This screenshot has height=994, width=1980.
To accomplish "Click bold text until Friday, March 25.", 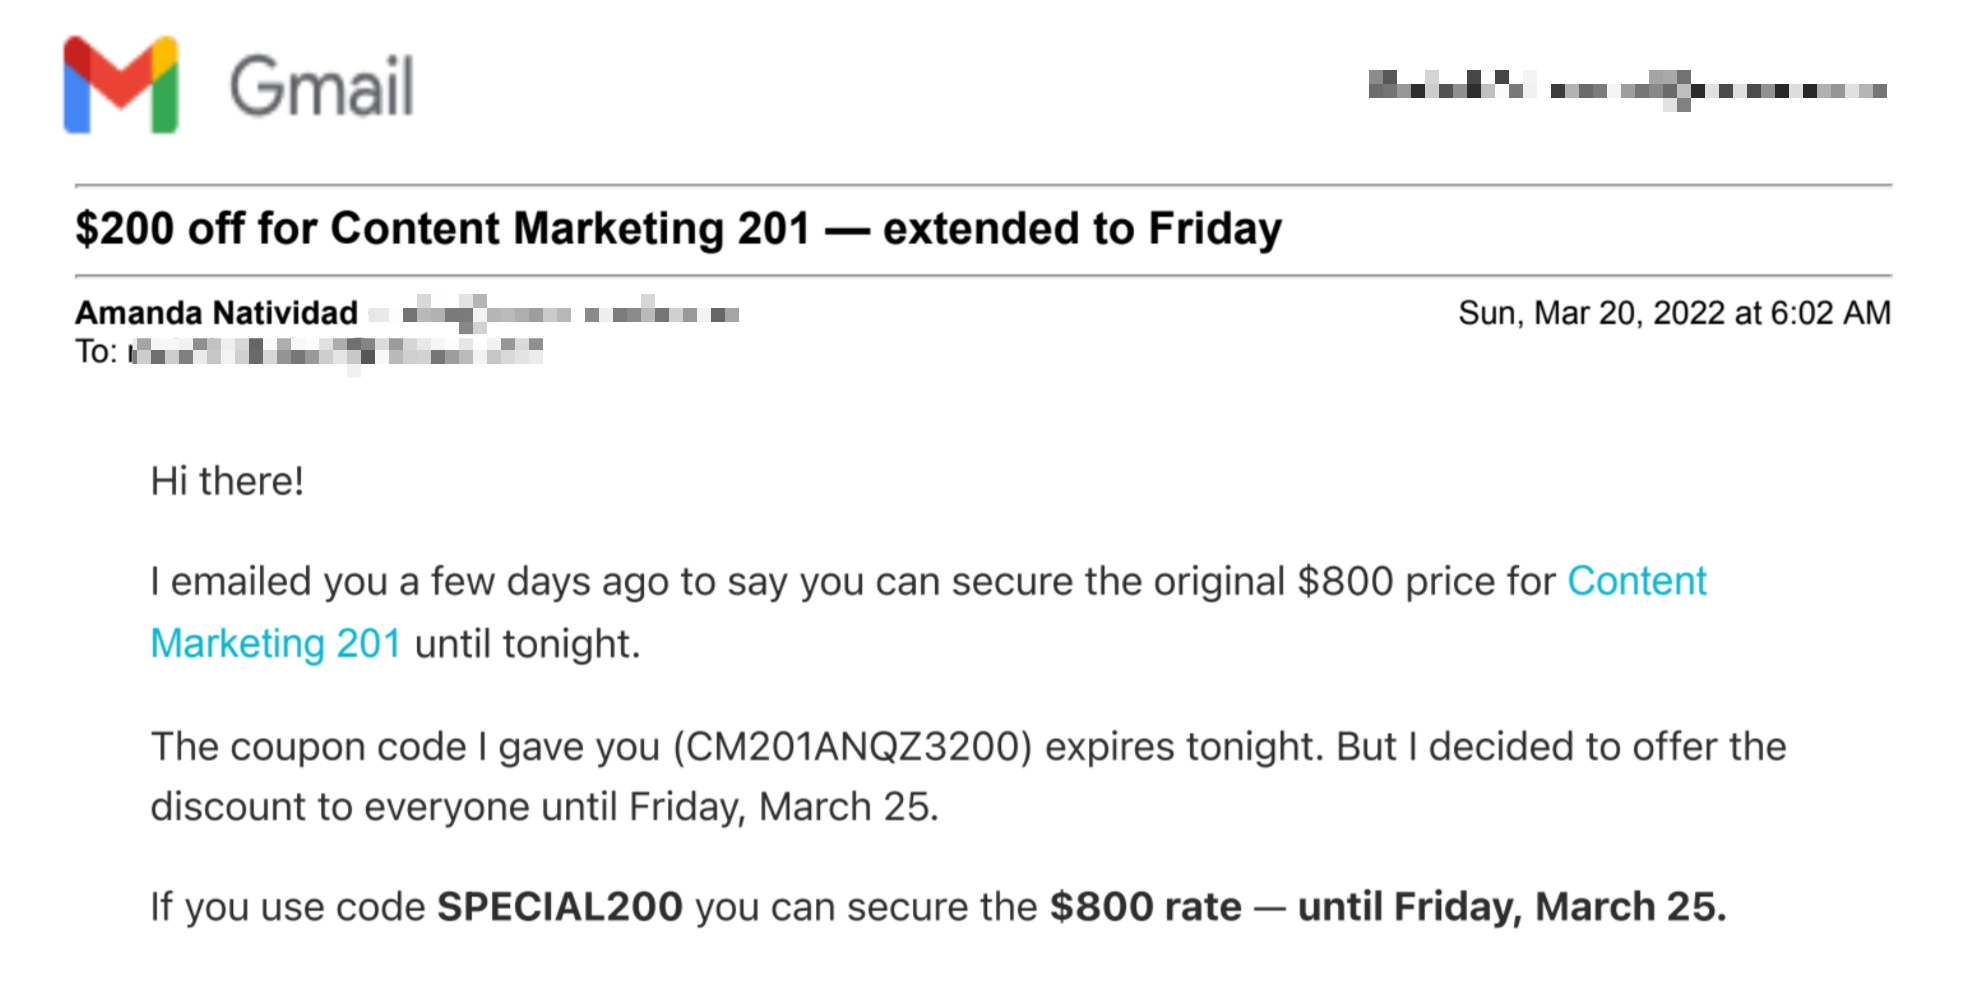I will pyautogui.click(x=1512, y=907).
